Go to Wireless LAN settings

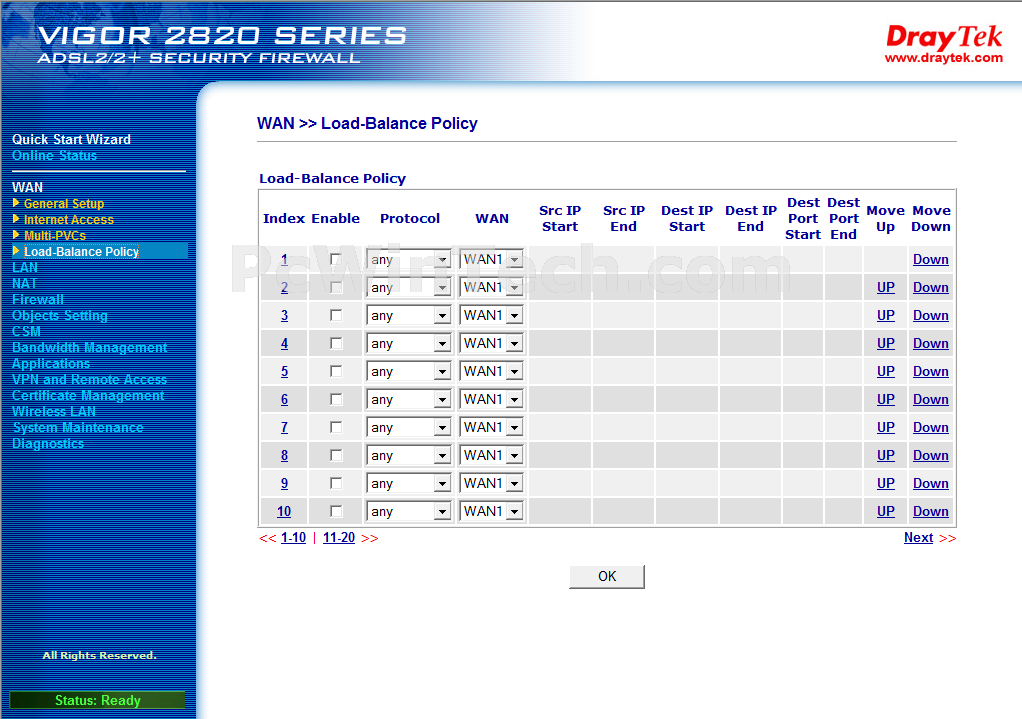[x=53, y=411]
